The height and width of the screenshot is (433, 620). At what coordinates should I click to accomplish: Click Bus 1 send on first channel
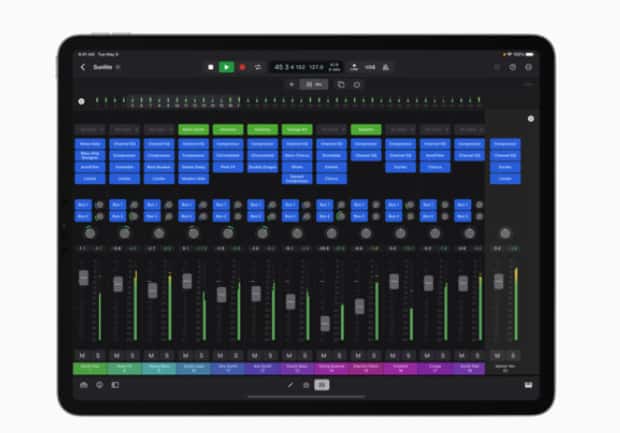pyautogui.click(x=84, y=204)
